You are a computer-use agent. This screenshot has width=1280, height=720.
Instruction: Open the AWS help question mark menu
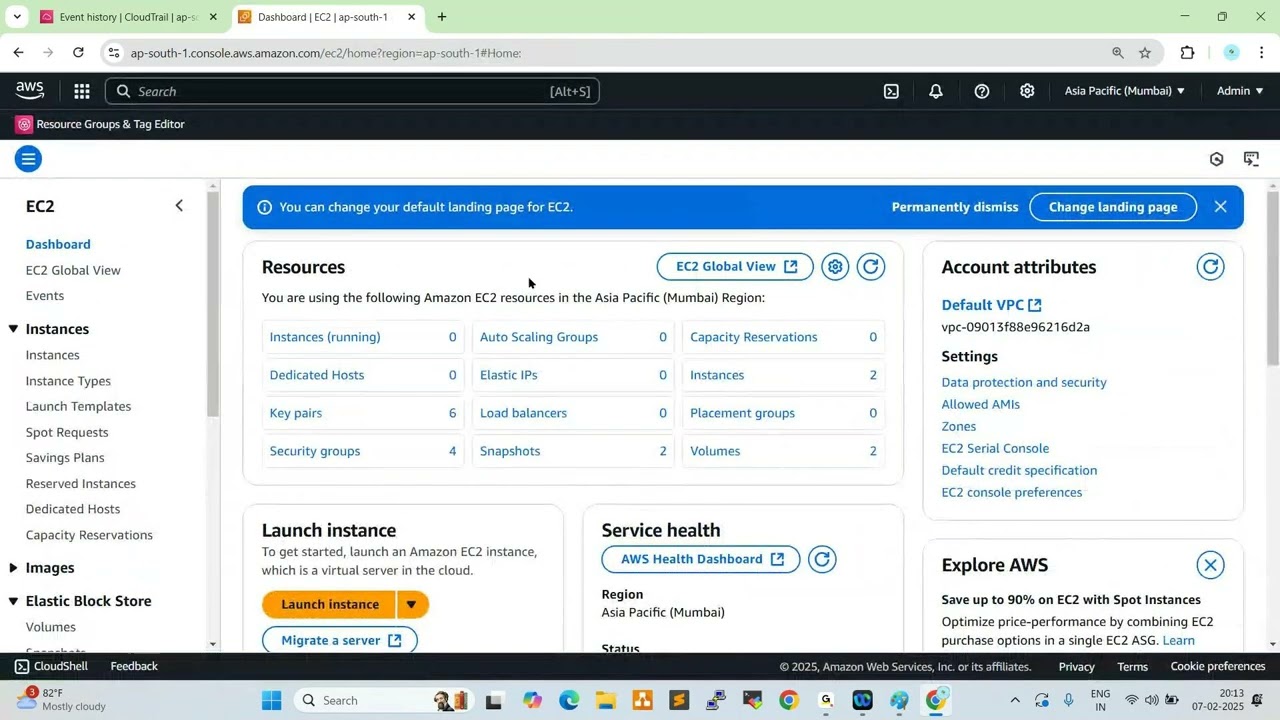pyautogui.click(x=982, y=91)
